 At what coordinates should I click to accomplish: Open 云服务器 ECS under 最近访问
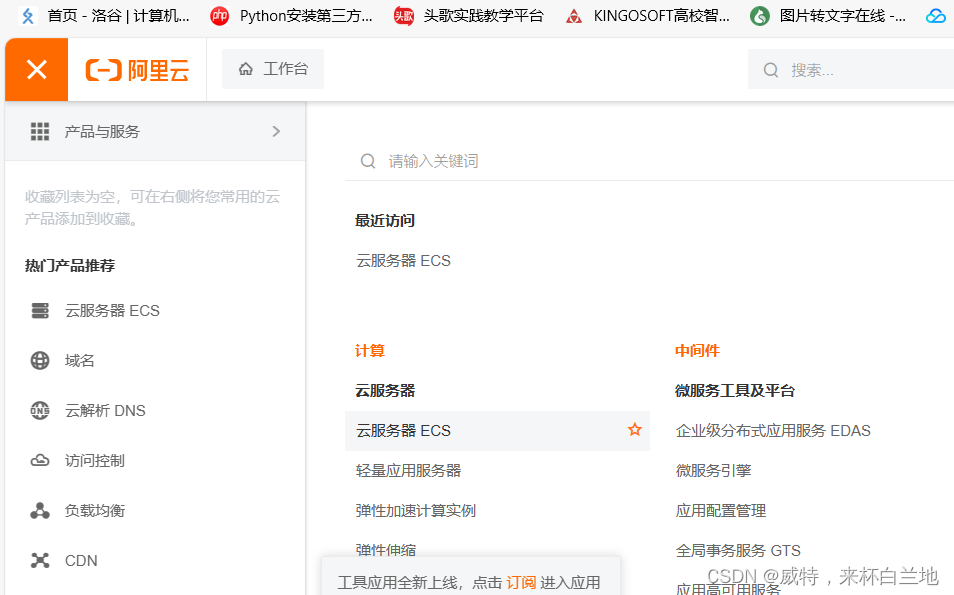(x=403, y=260)
